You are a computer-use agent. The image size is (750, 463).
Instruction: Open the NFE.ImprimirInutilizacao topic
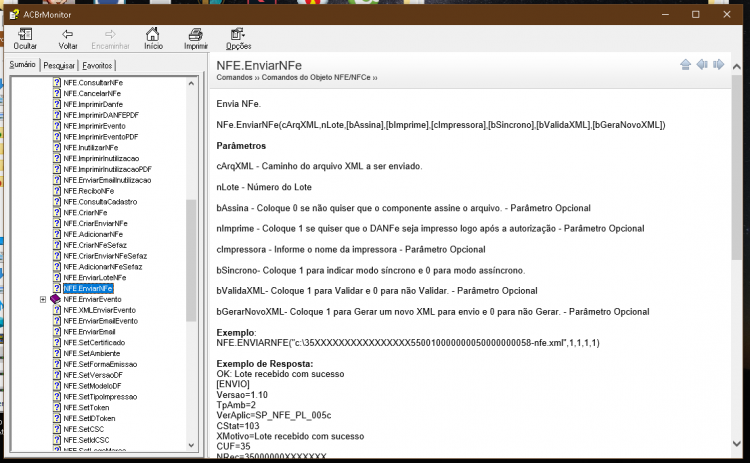101,158
